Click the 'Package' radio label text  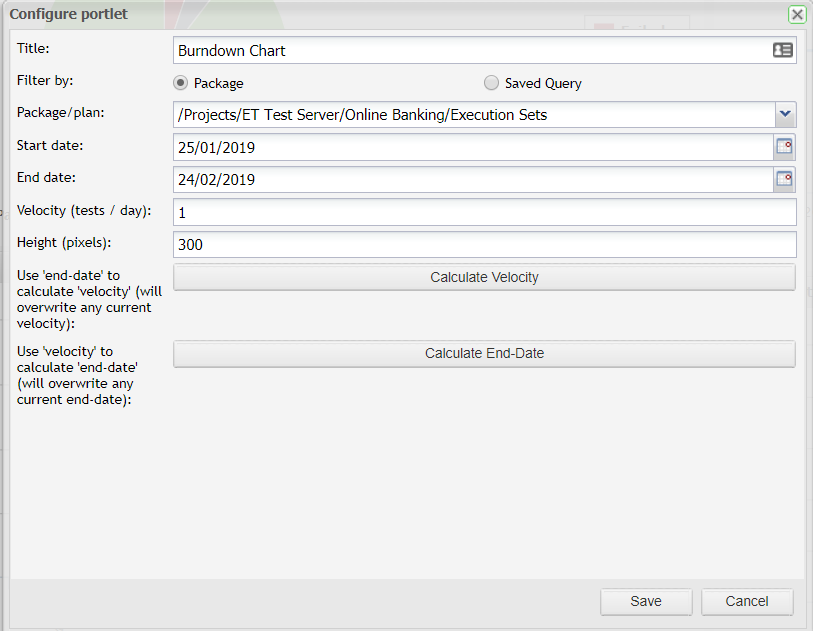tap(218, 84)
